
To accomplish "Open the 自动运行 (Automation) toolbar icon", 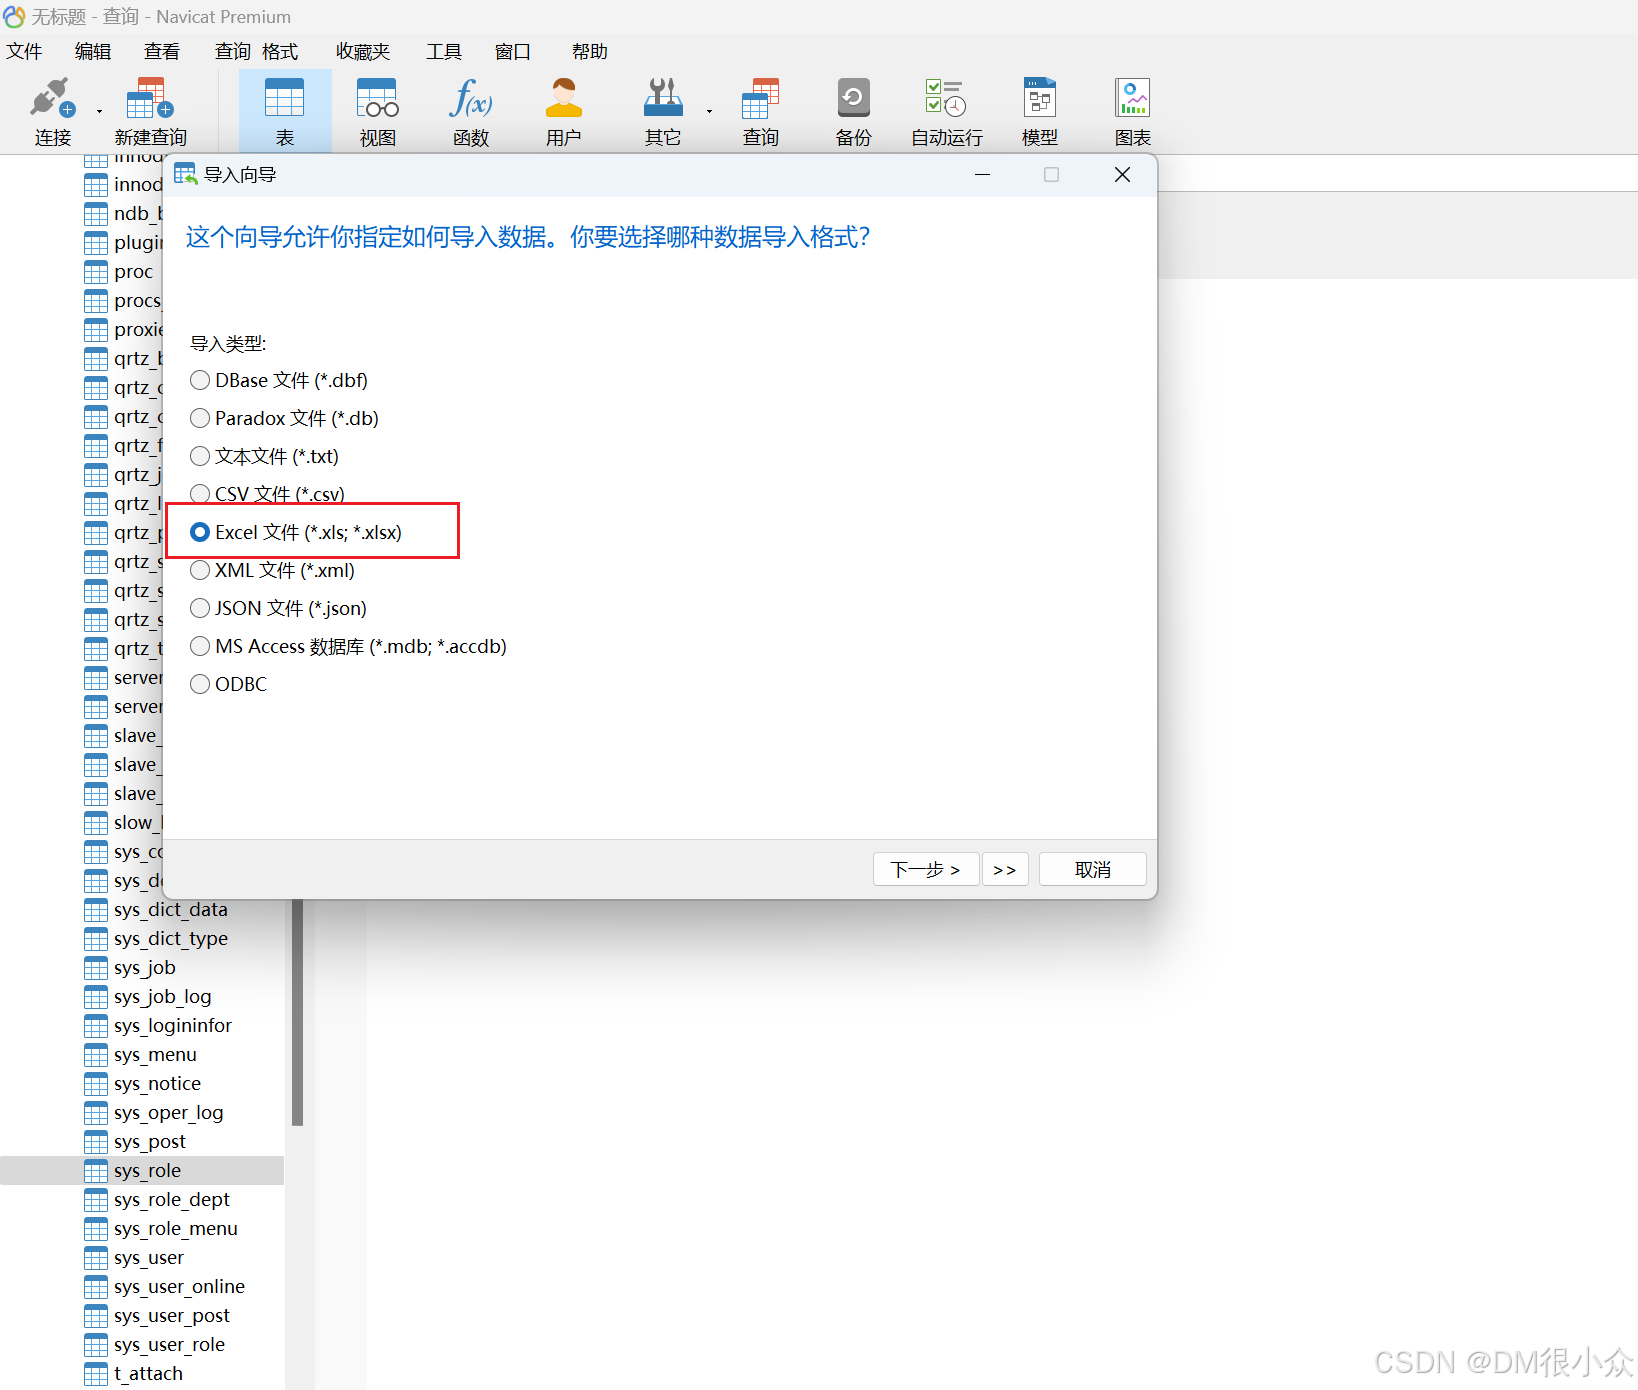I will (x=946, y=111).
